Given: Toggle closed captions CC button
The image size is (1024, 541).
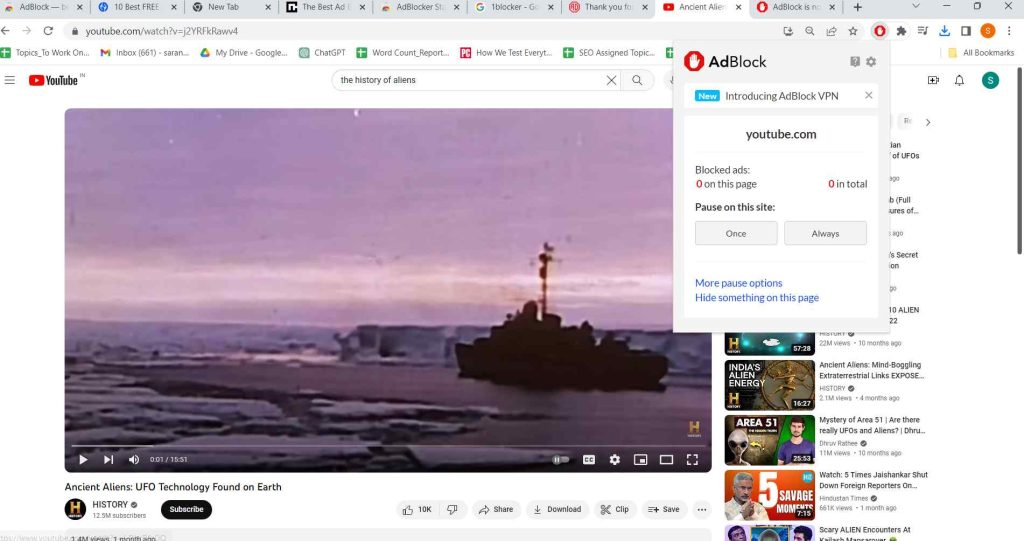Looking at the screenshot, I should pos(588,459).
